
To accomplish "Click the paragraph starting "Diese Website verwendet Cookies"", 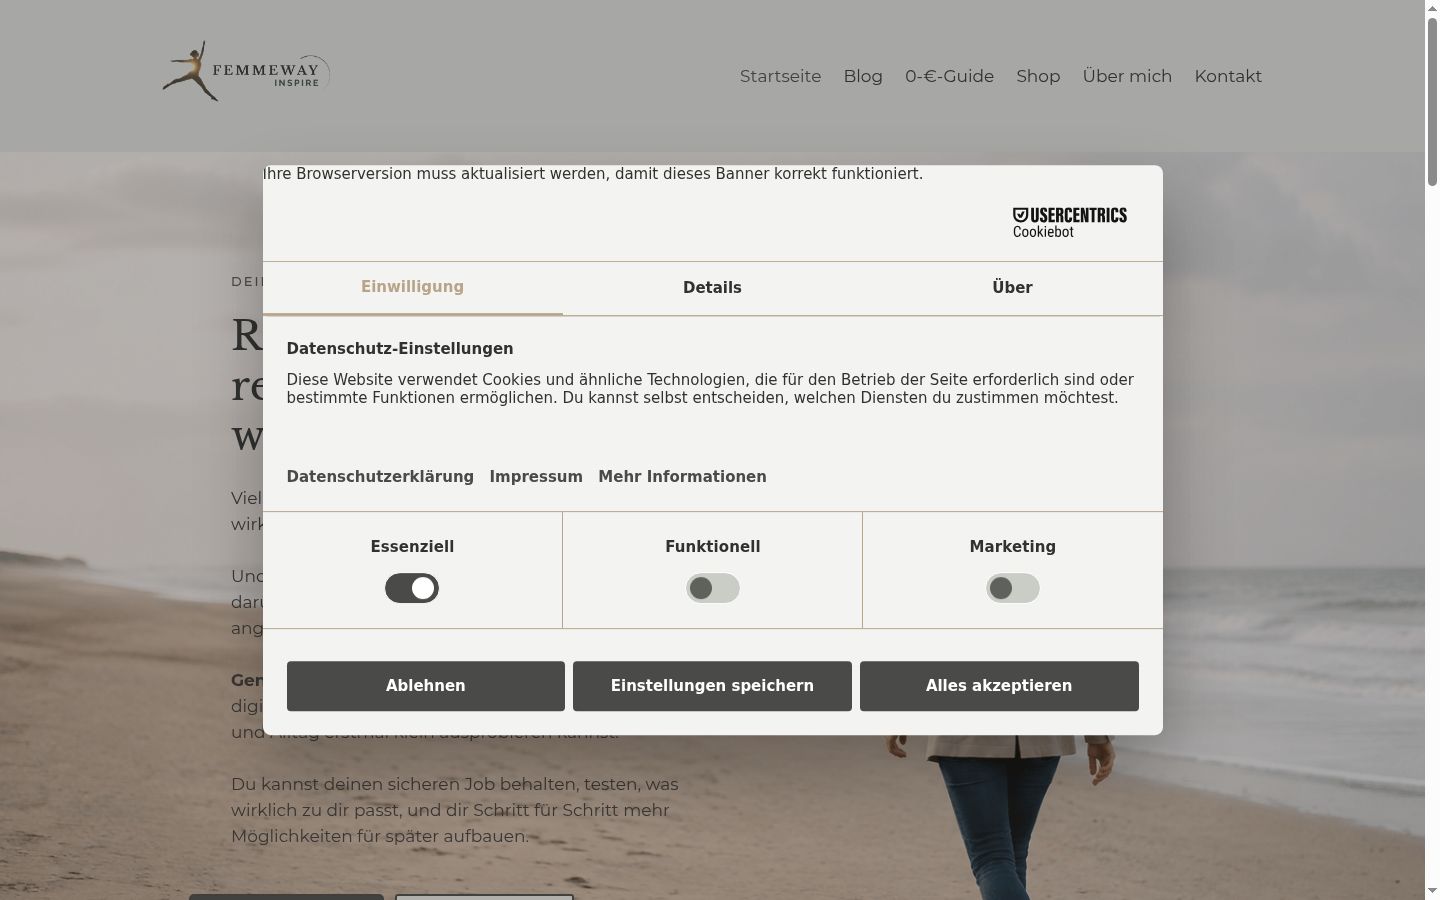I will [710, 389].
